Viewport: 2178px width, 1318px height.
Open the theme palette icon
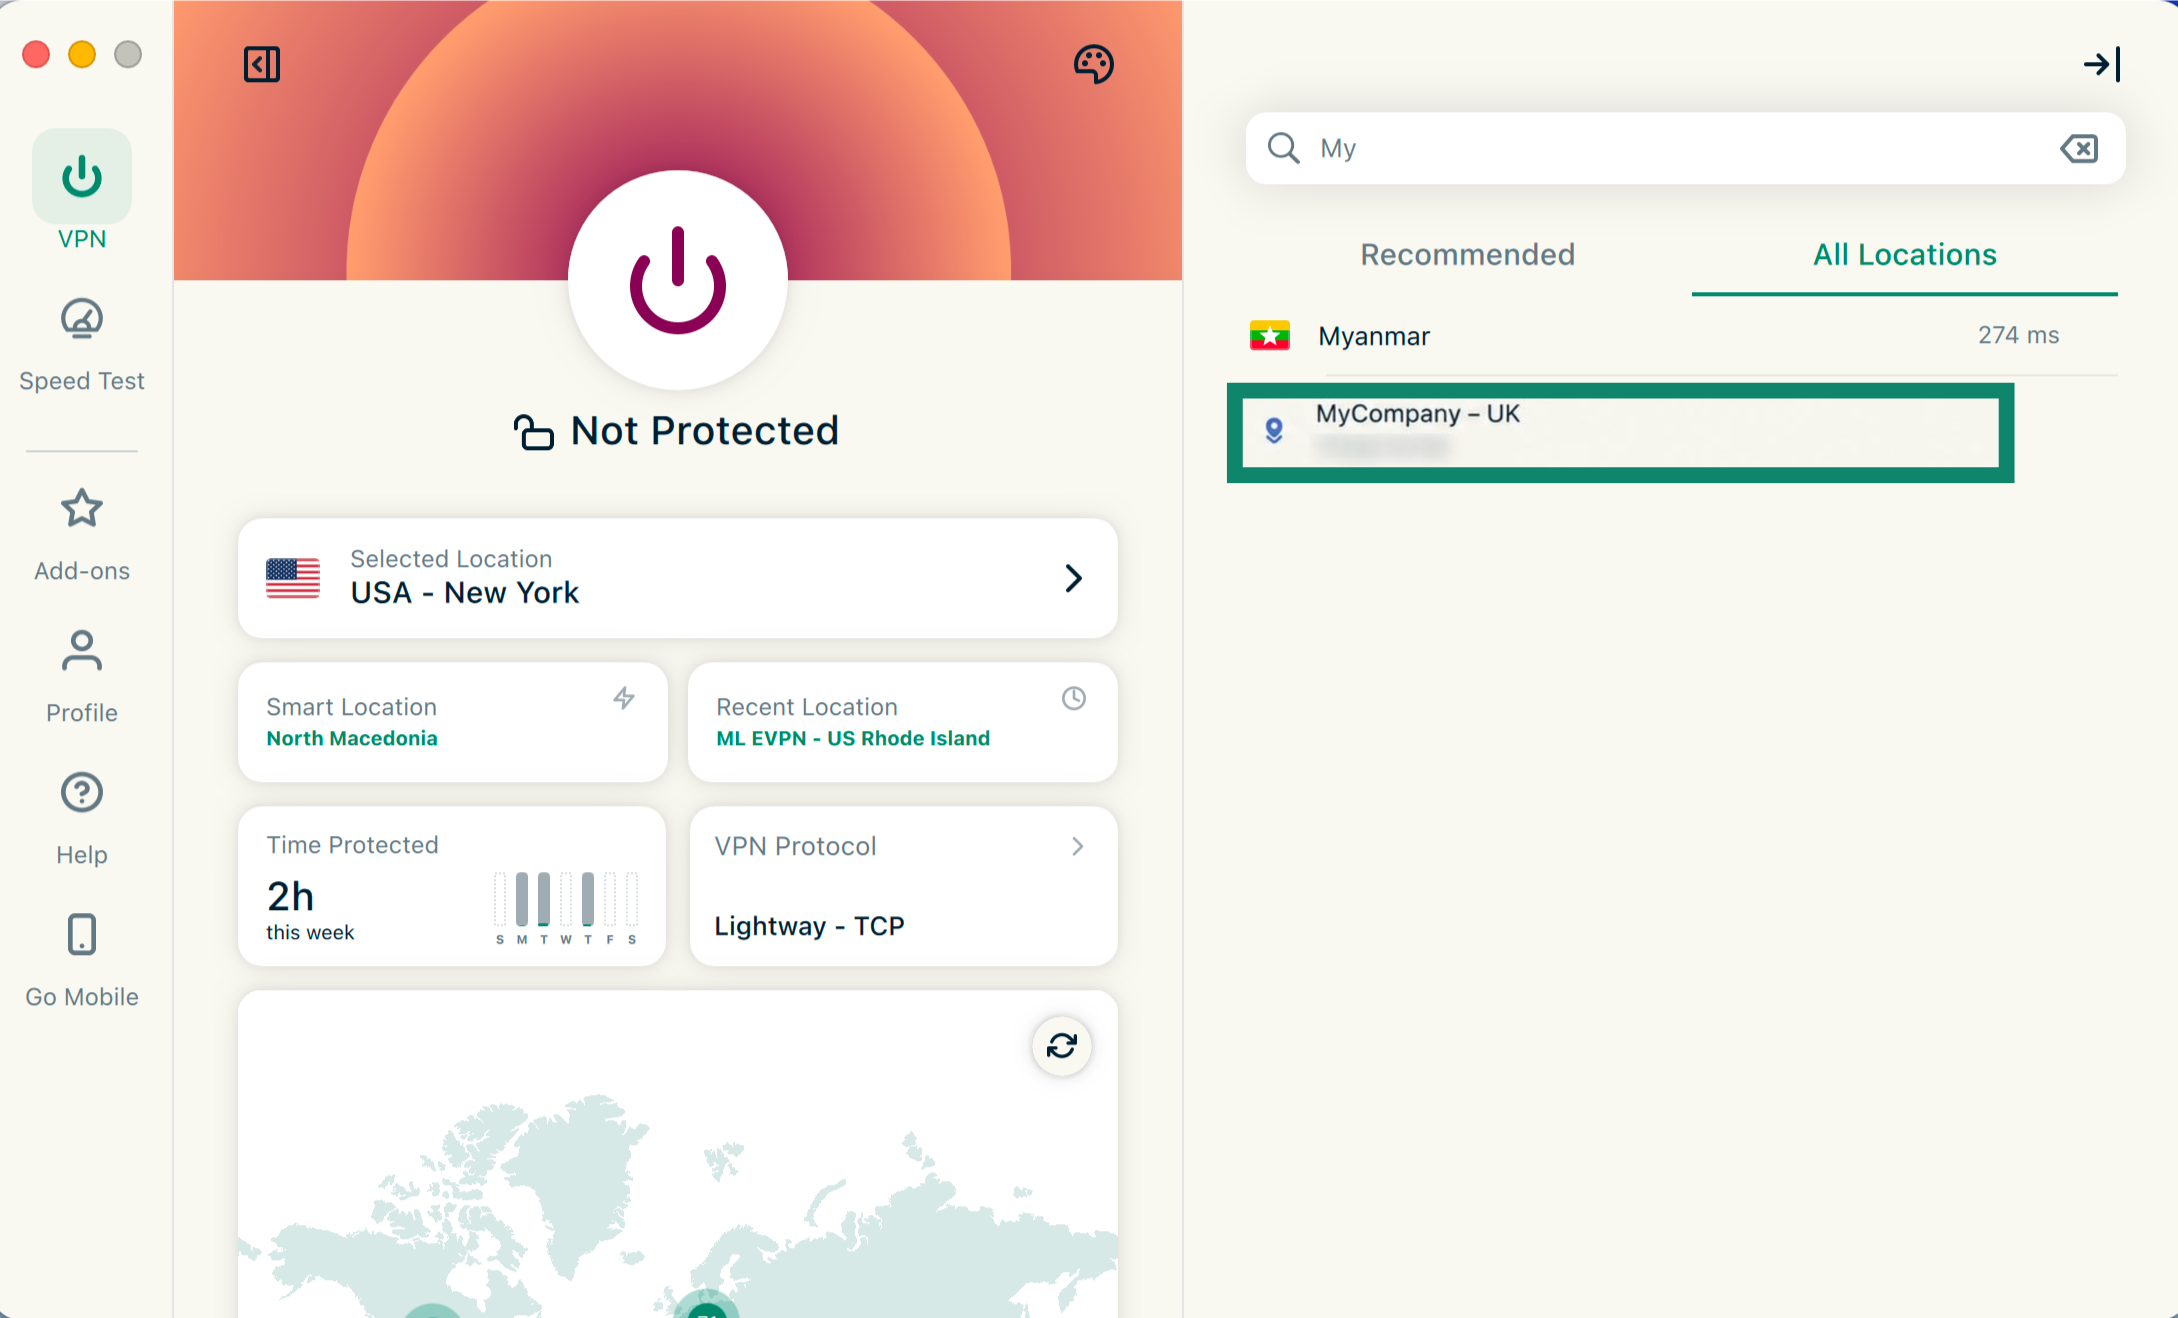click(1093, 64)
